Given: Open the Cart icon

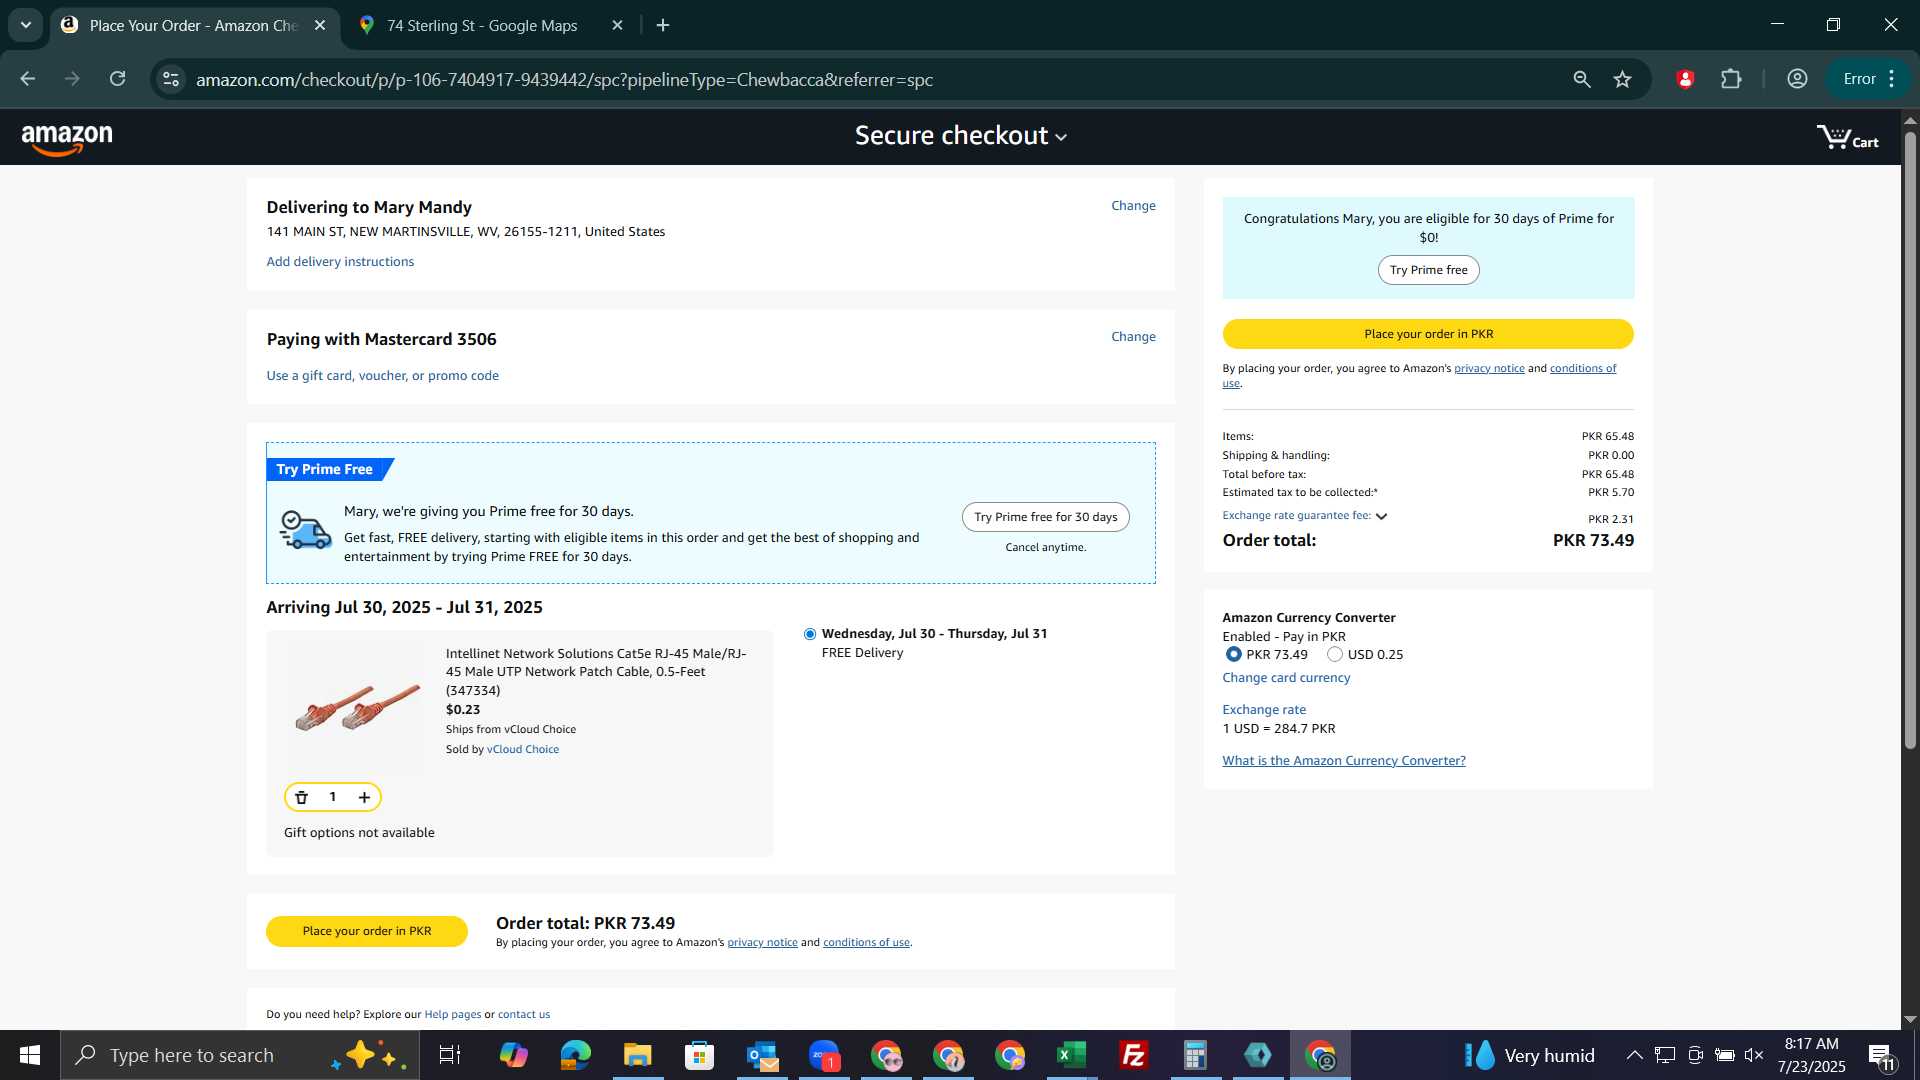Looking at the screenshot, I should [1847, 137].
